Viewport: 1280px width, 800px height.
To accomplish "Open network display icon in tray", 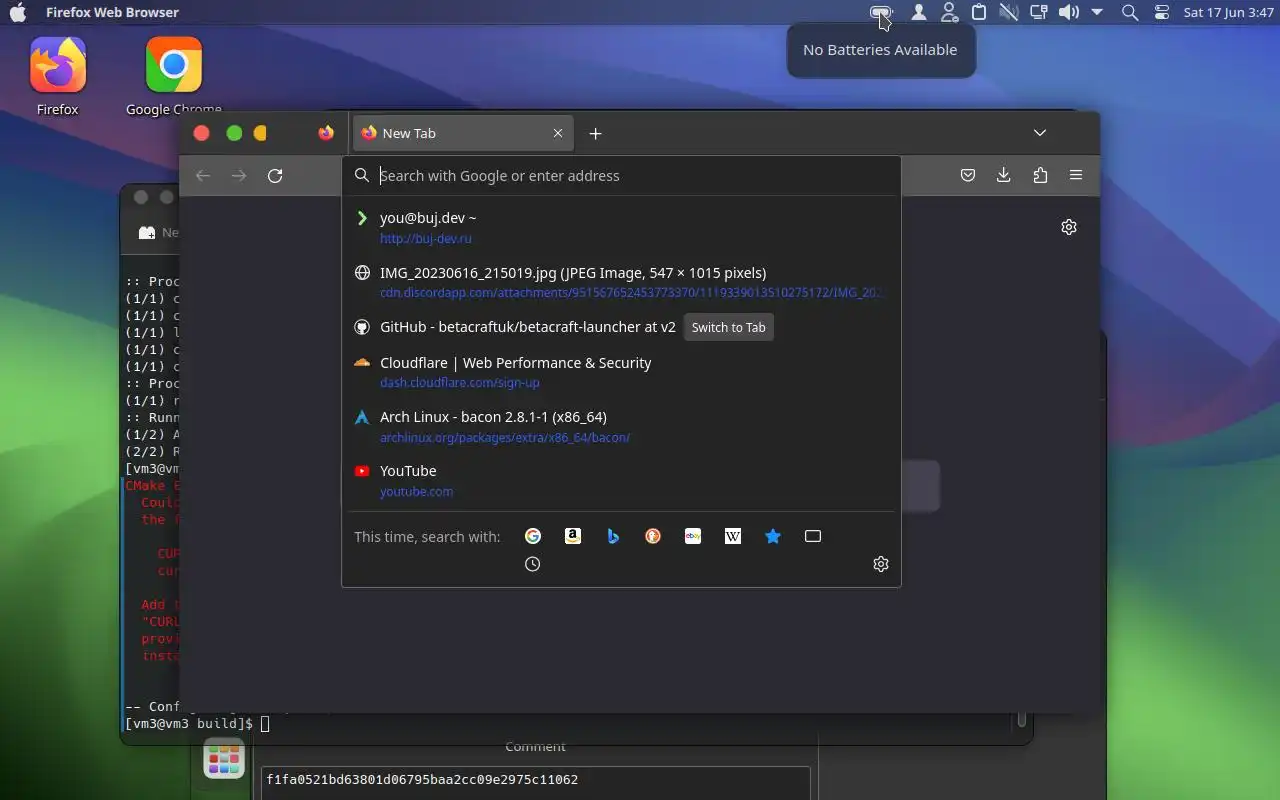I will point(1039,12).
